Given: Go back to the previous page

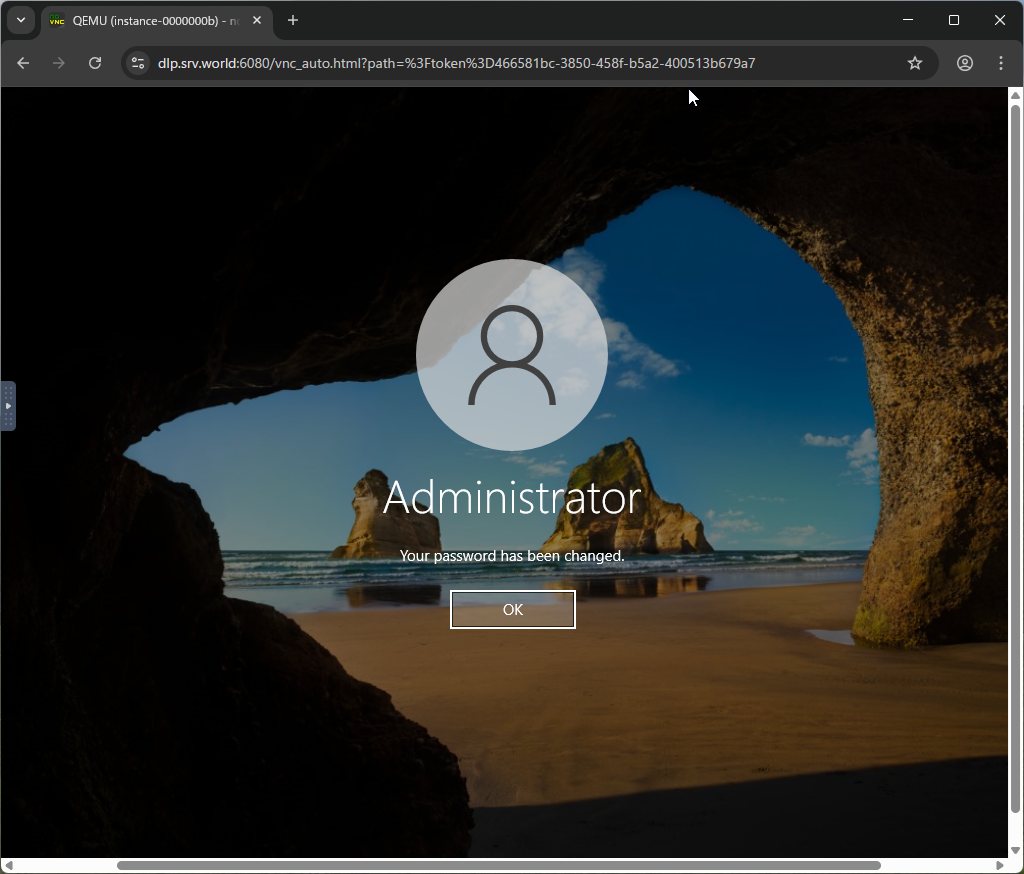Looking at the screenshot, I should tap(23, 63).
